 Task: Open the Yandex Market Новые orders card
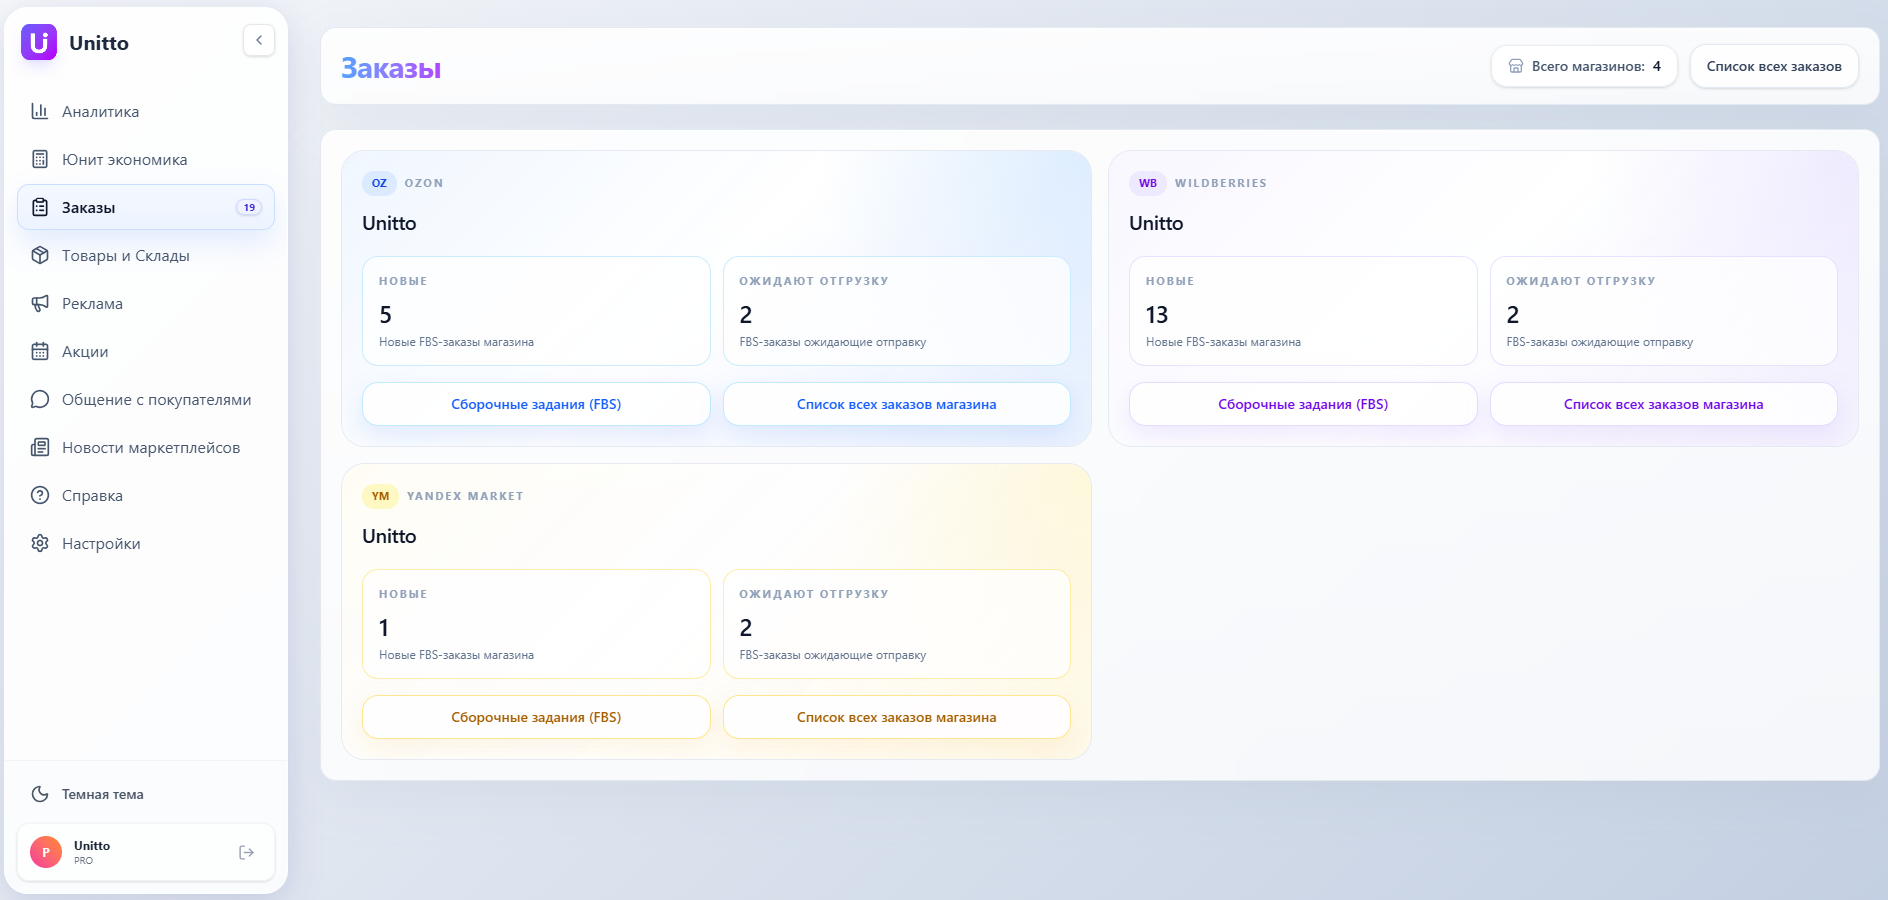coord(536,624)
